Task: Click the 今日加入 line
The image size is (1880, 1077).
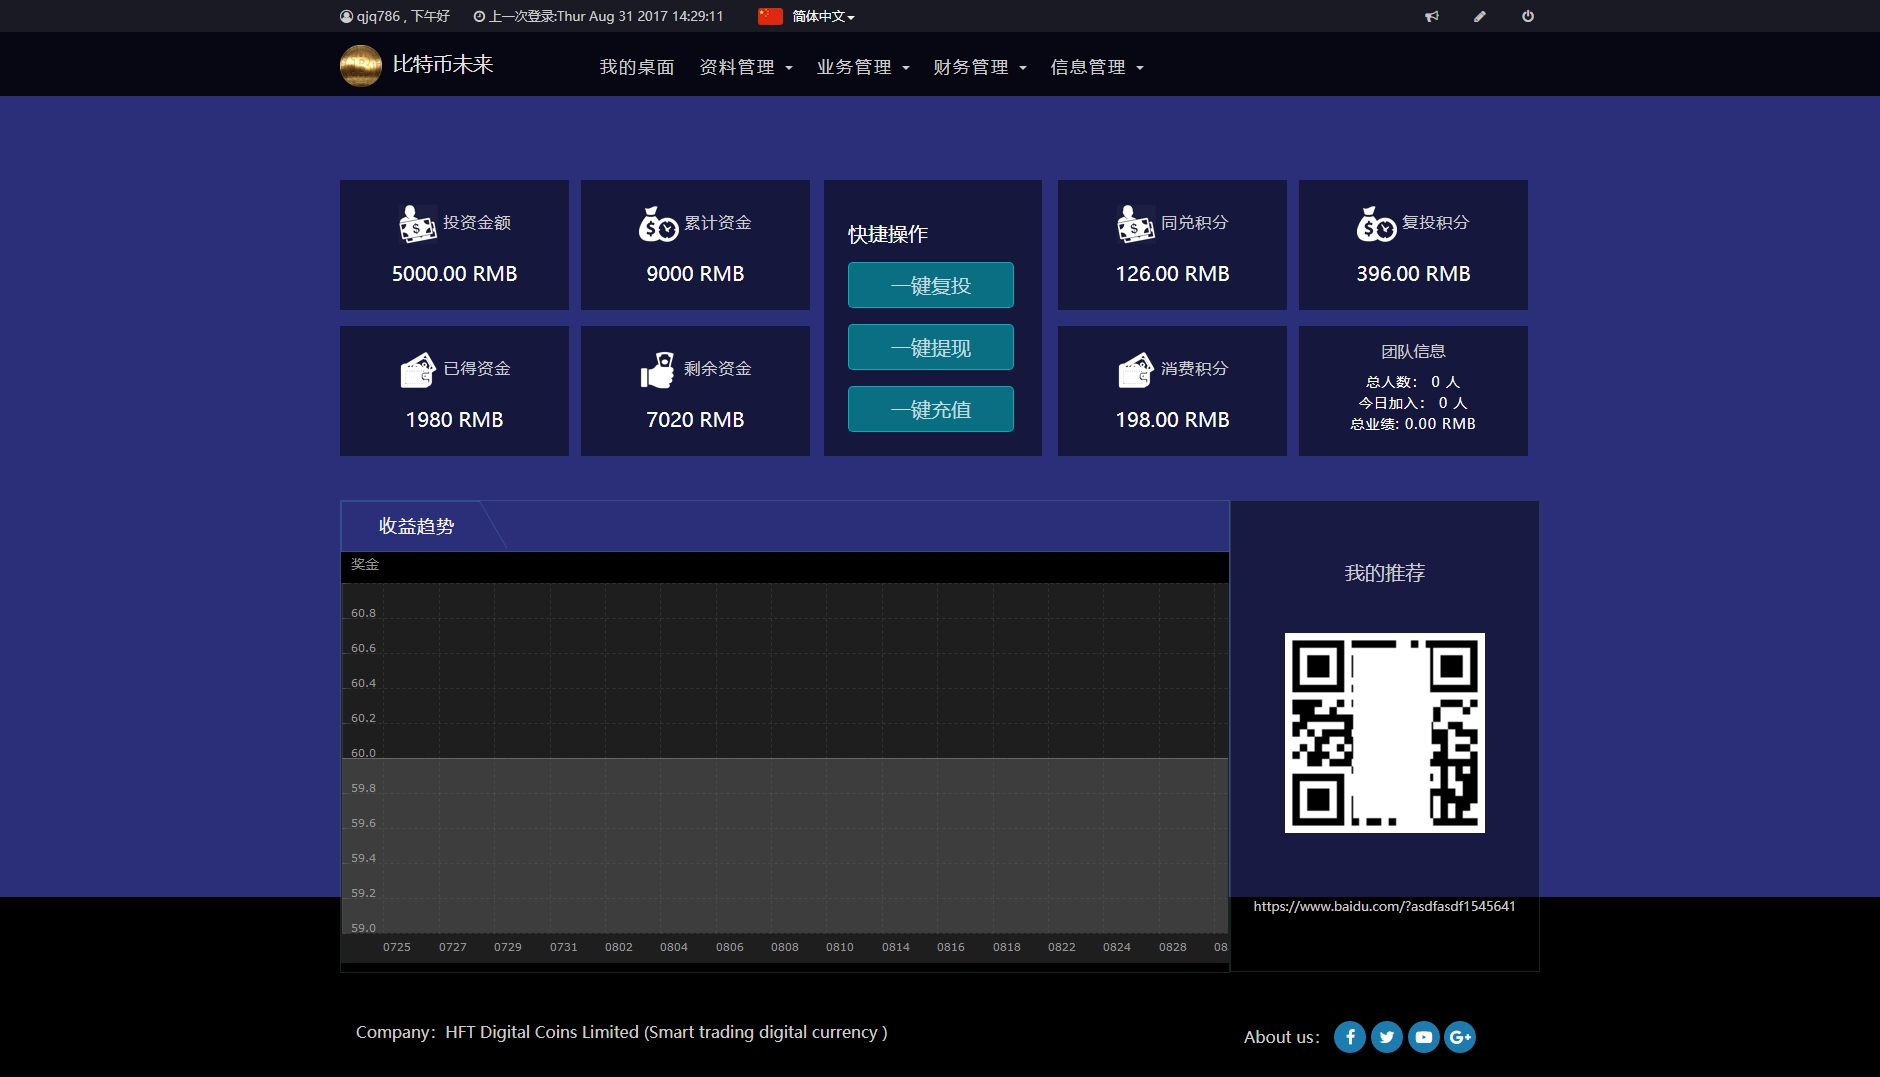Action: (x=1413, y=403)
